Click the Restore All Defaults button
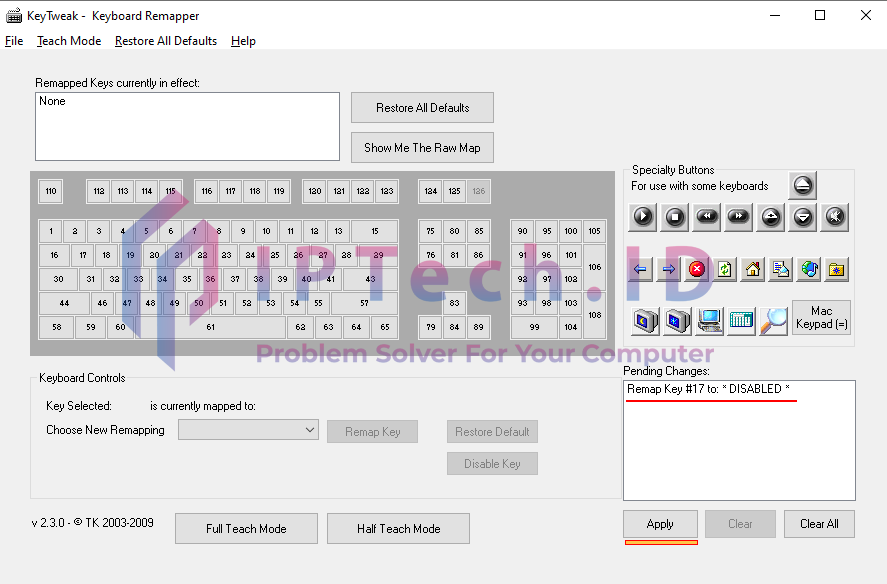The image size is (887, 584). point(423,108)
